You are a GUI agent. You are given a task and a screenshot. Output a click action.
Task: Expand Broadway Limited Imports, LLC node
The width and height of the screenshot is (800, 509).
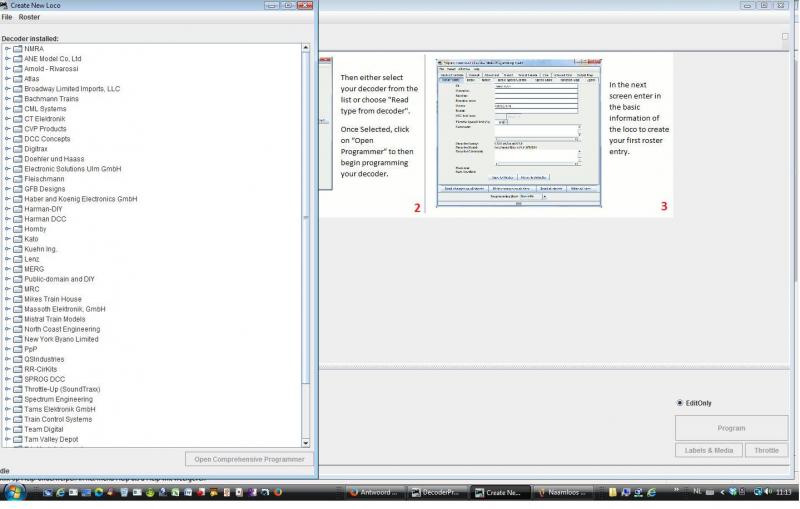click(7, 89)
